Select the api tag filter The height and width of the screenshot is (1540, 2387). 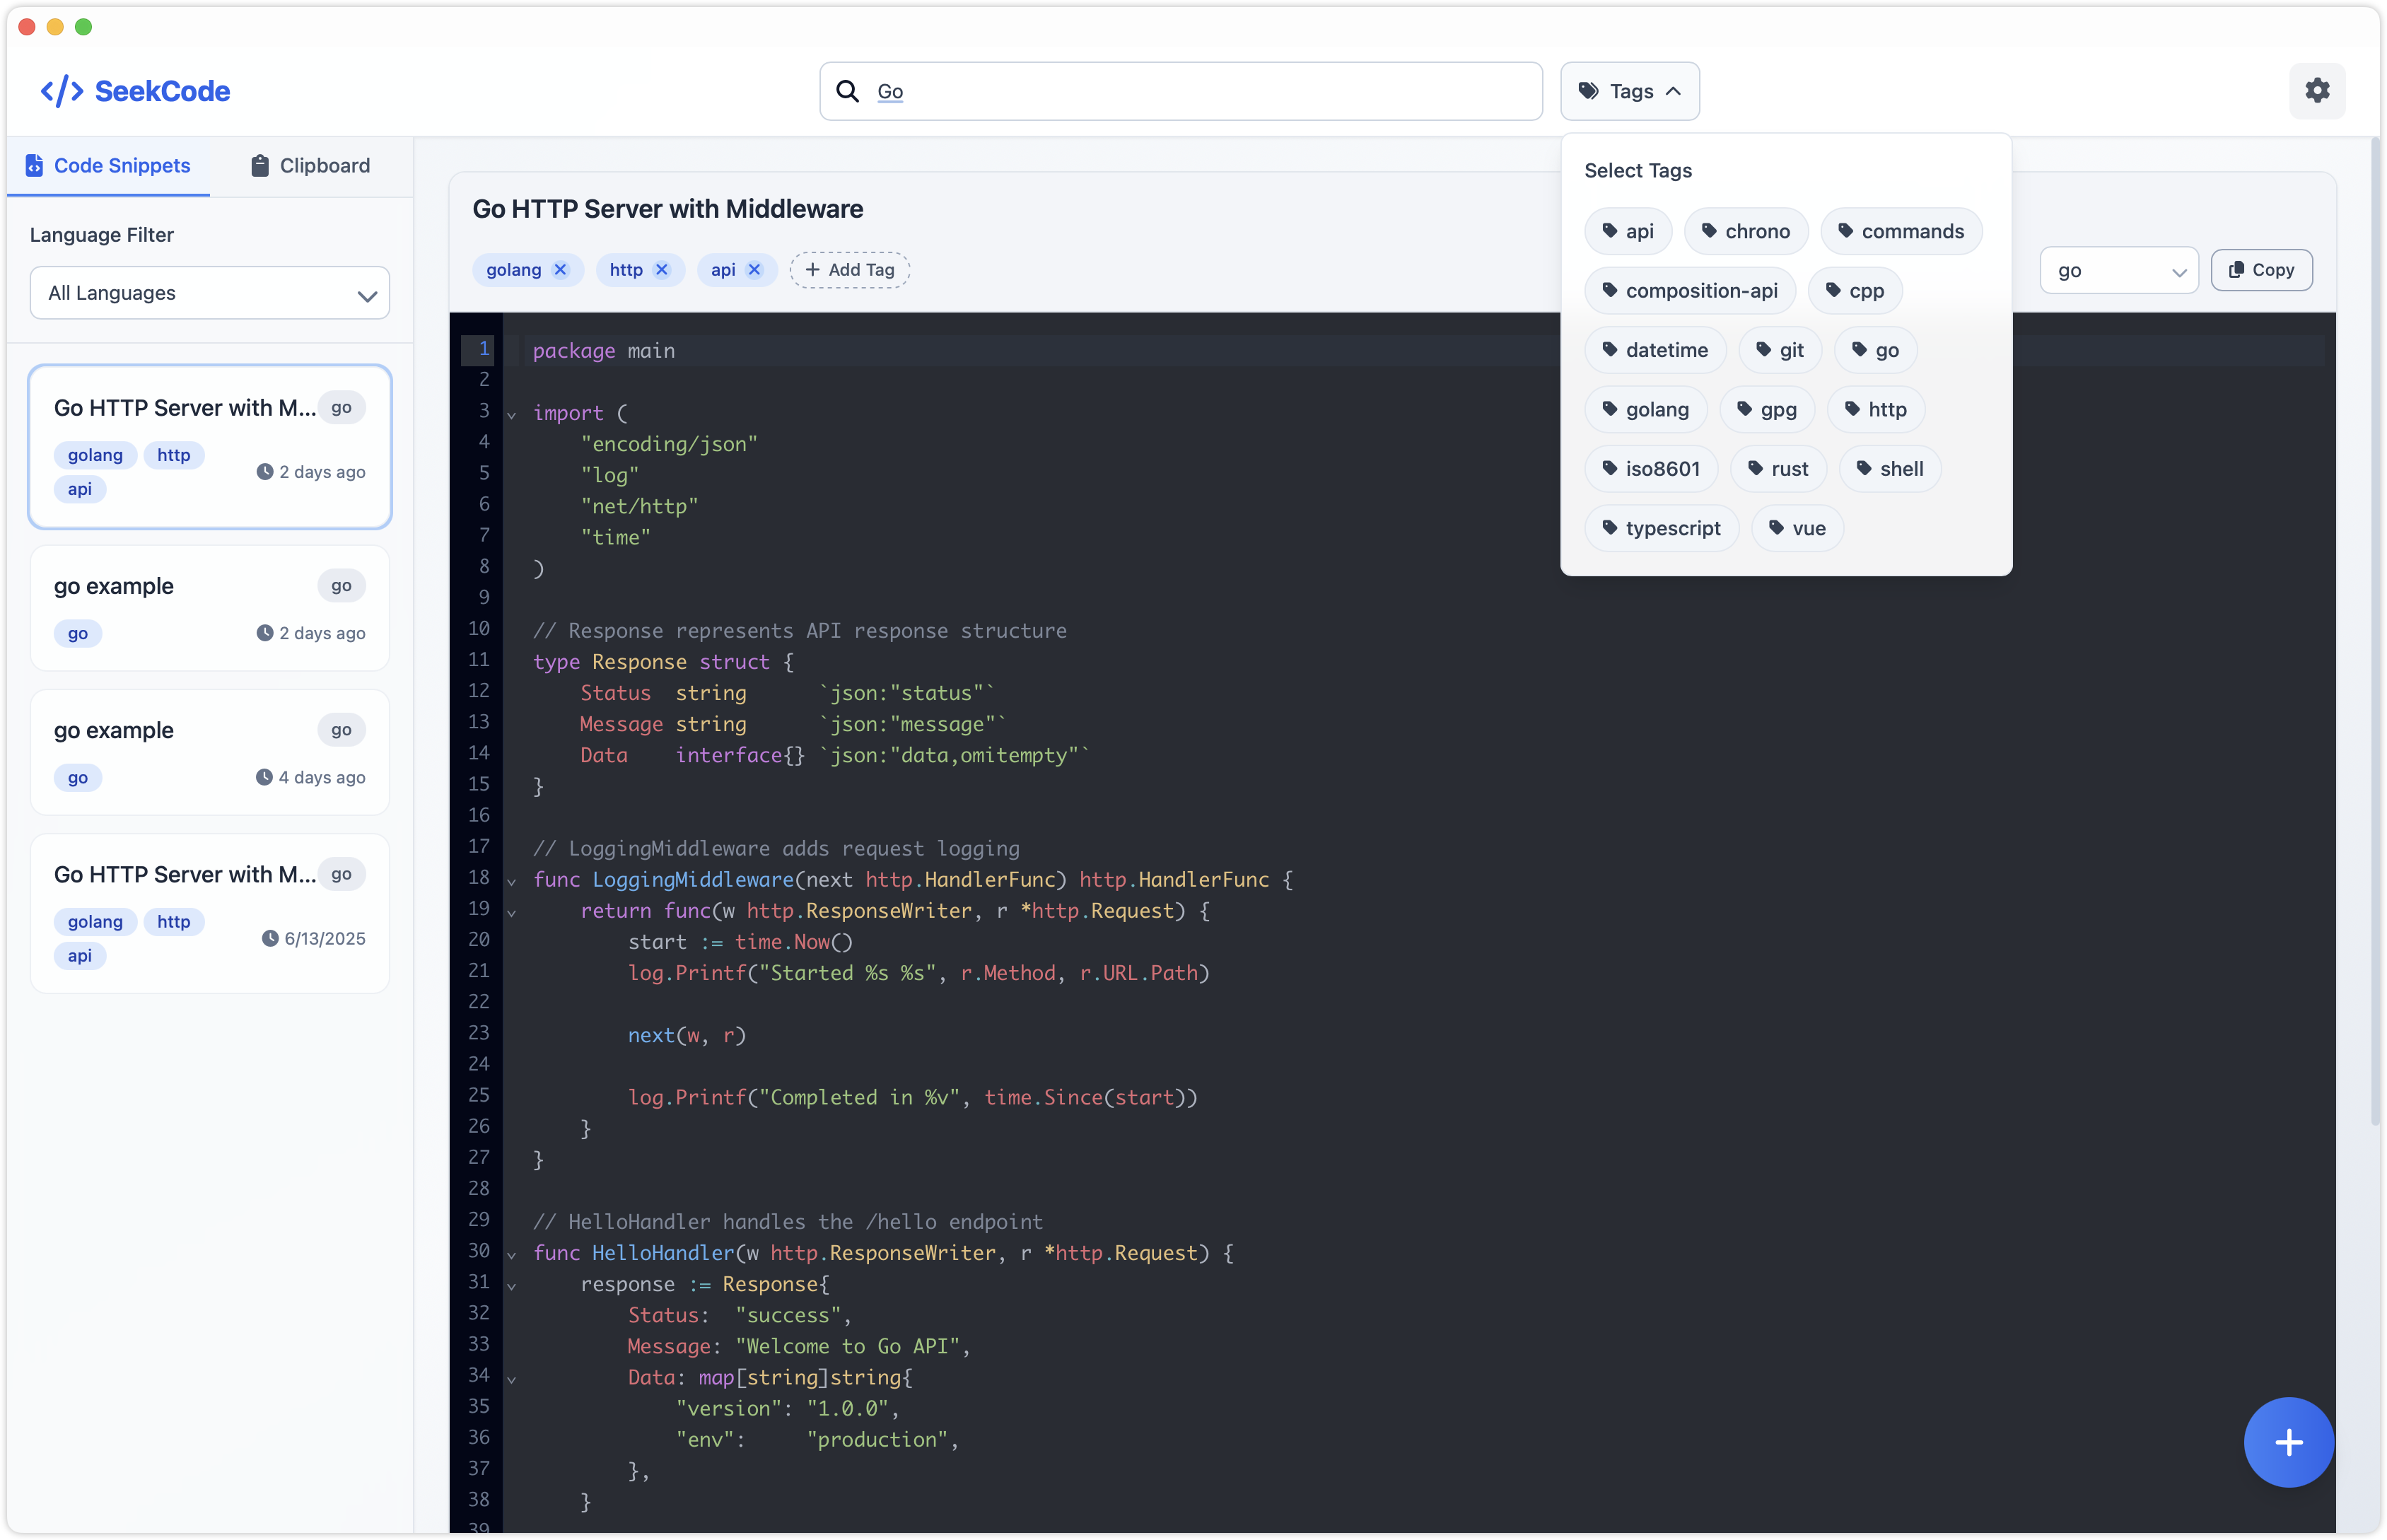pos(1627,231)
